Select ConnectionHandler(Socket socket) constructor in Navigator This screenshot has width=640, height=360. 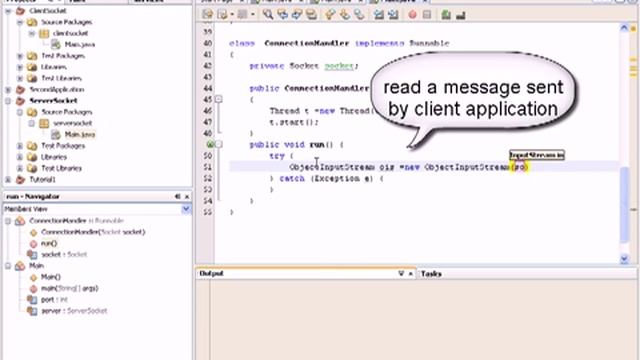tap(93, 232)
